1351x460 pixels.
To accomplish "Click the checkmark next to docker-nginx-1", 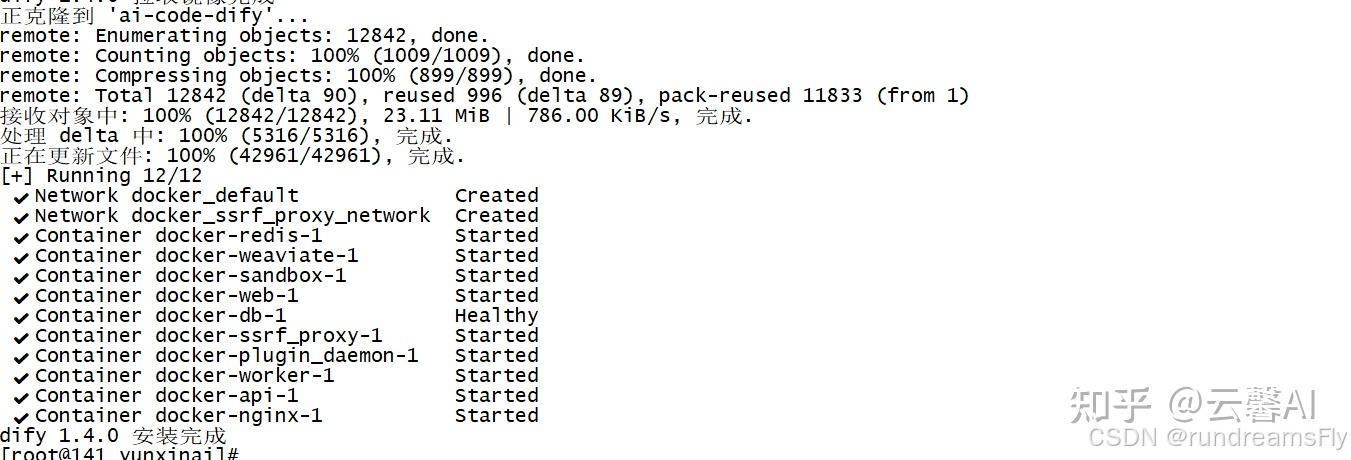I will (21, 417).
